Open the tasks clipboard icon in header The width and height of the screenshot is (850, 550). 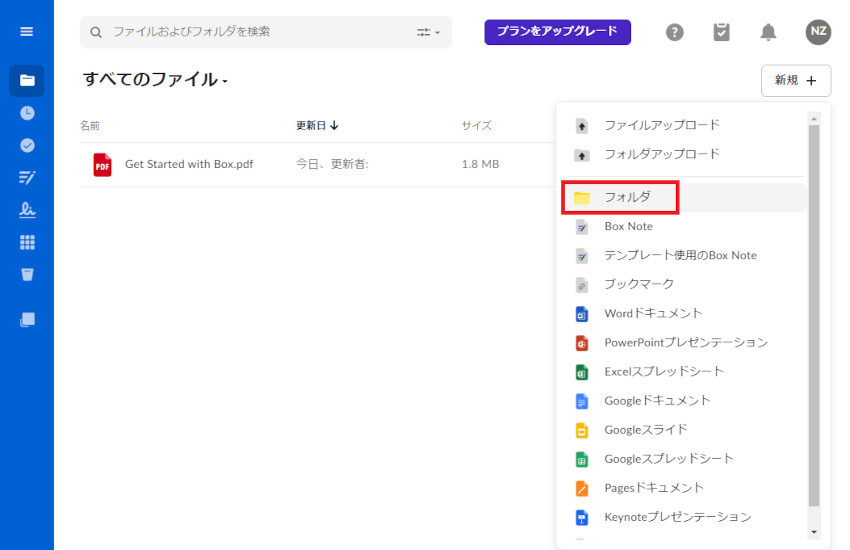pyautogui.click(x=721, y=32)
